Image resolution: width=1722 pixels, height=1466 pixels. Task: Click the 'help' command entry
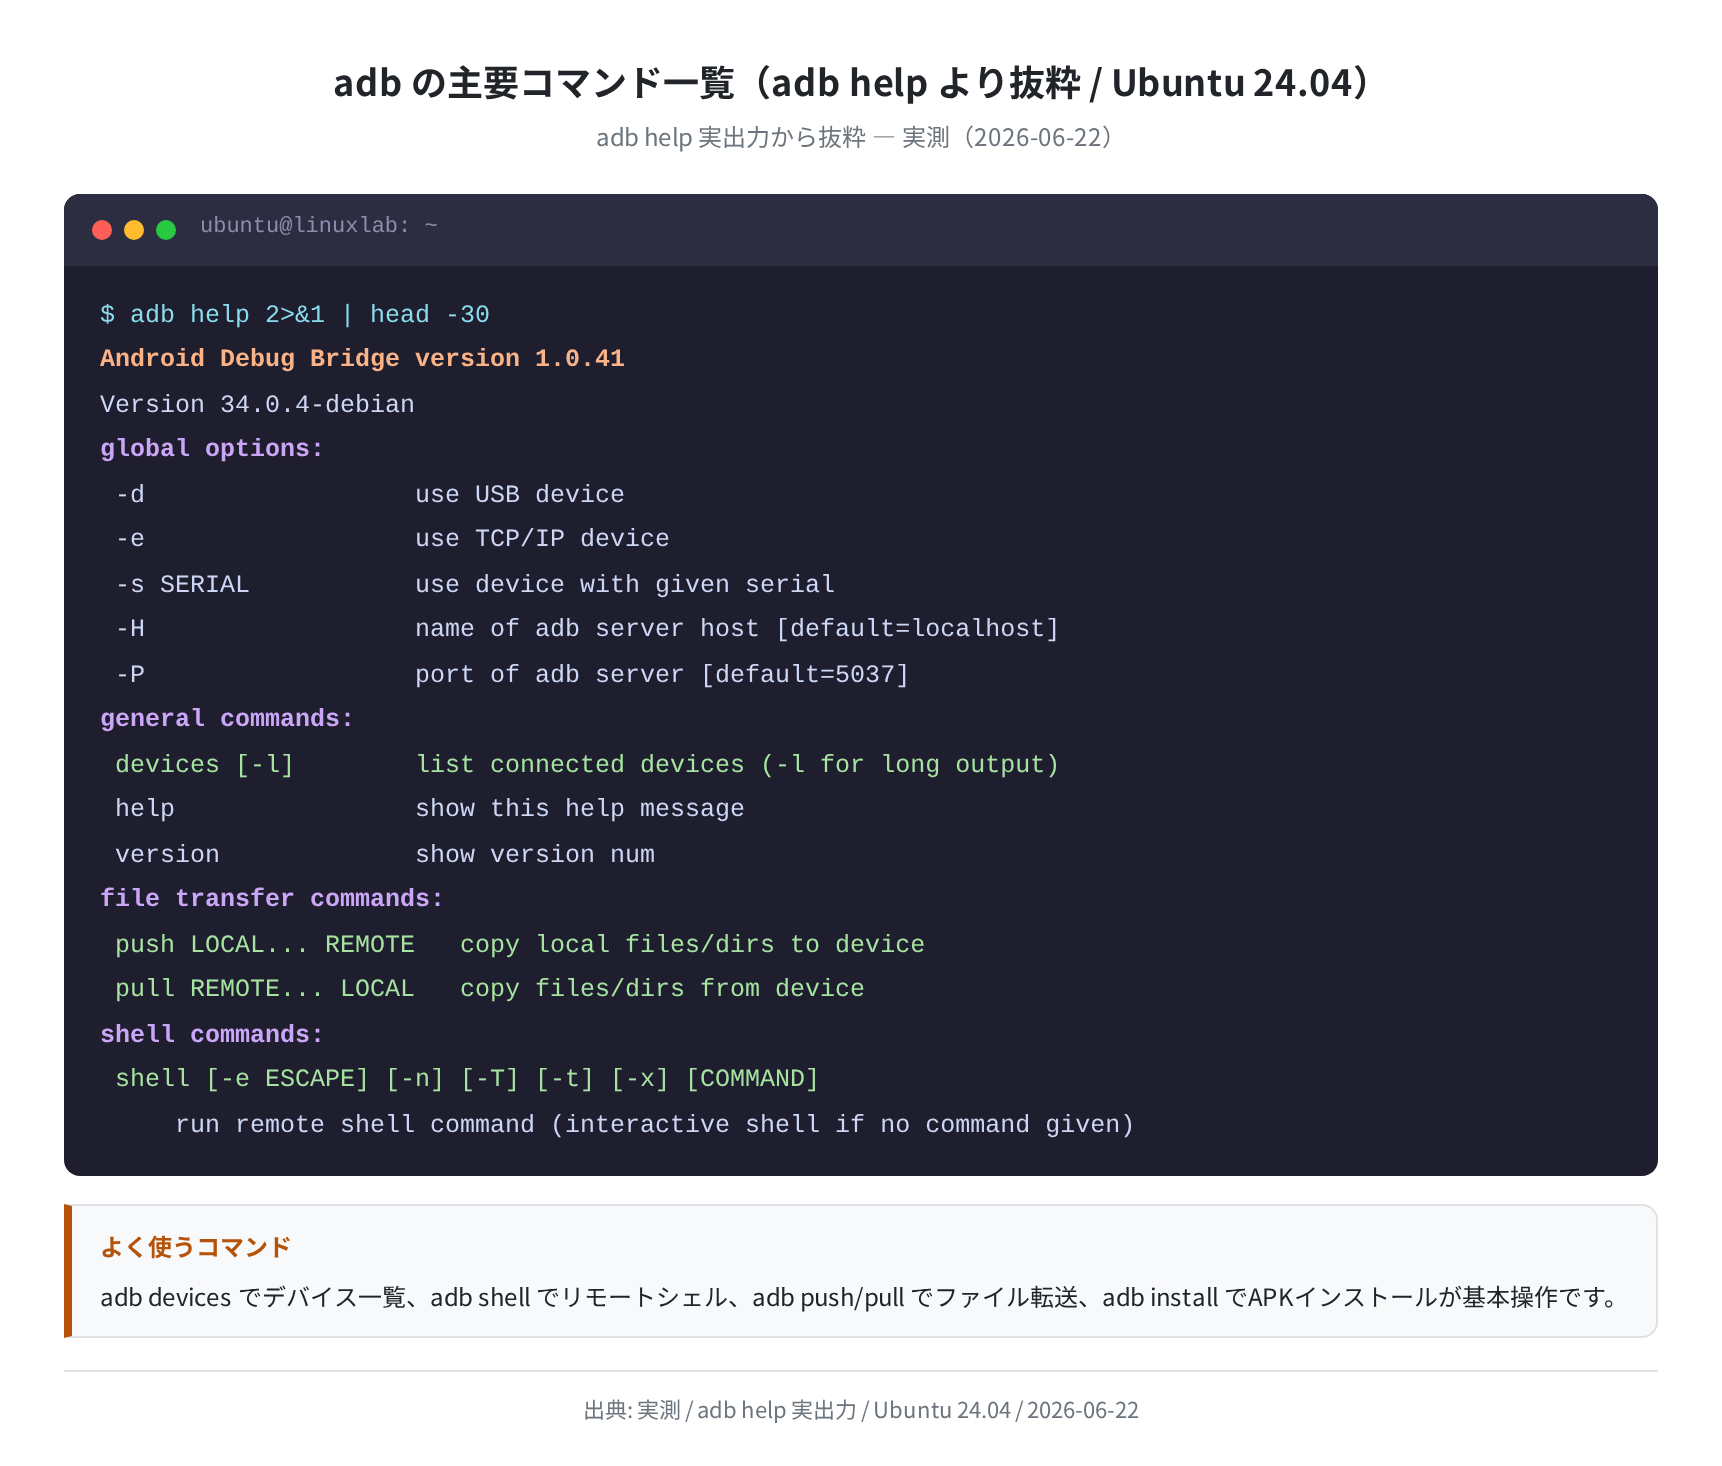[145, 809]
